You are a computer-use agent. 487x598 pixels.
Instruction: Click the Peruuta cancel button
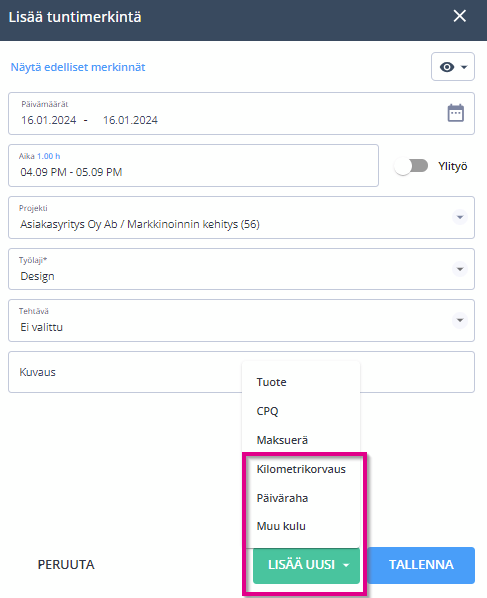(66, 565)
